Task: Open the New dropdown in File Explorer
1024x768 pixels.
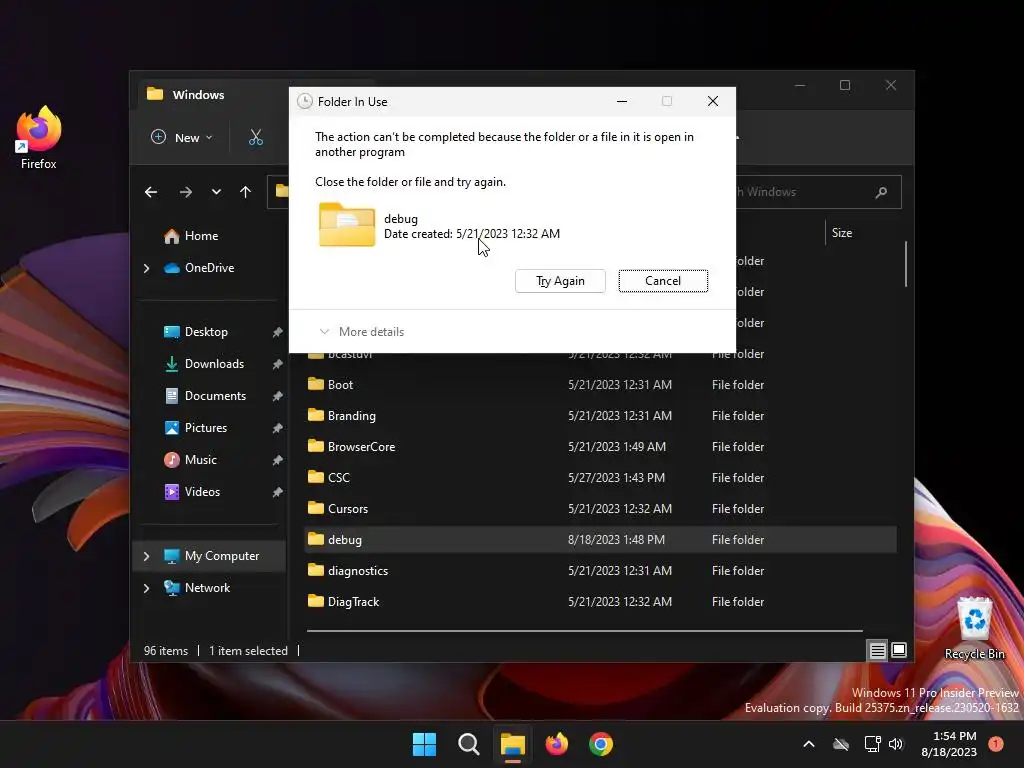Action: (x=182, y=138)
